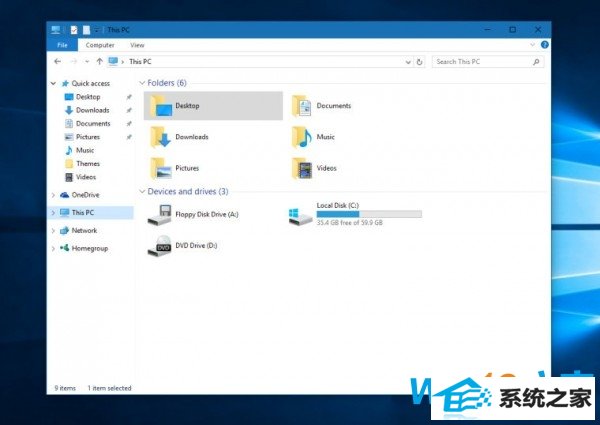The width and height of the screenshot is (600, 425).
Task: Open the Music folder icon in main pane
Action: coord(301,136)
